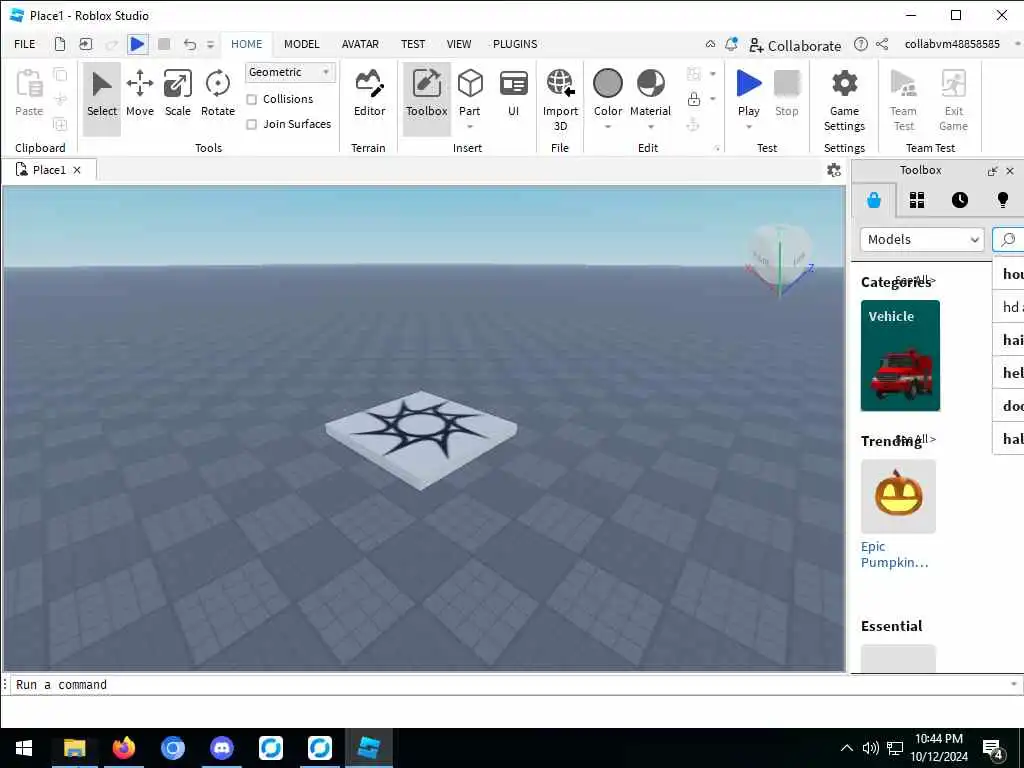Click the Epic Pumpkin thumbnail
1024x768 pixels.
pos(898,496)
